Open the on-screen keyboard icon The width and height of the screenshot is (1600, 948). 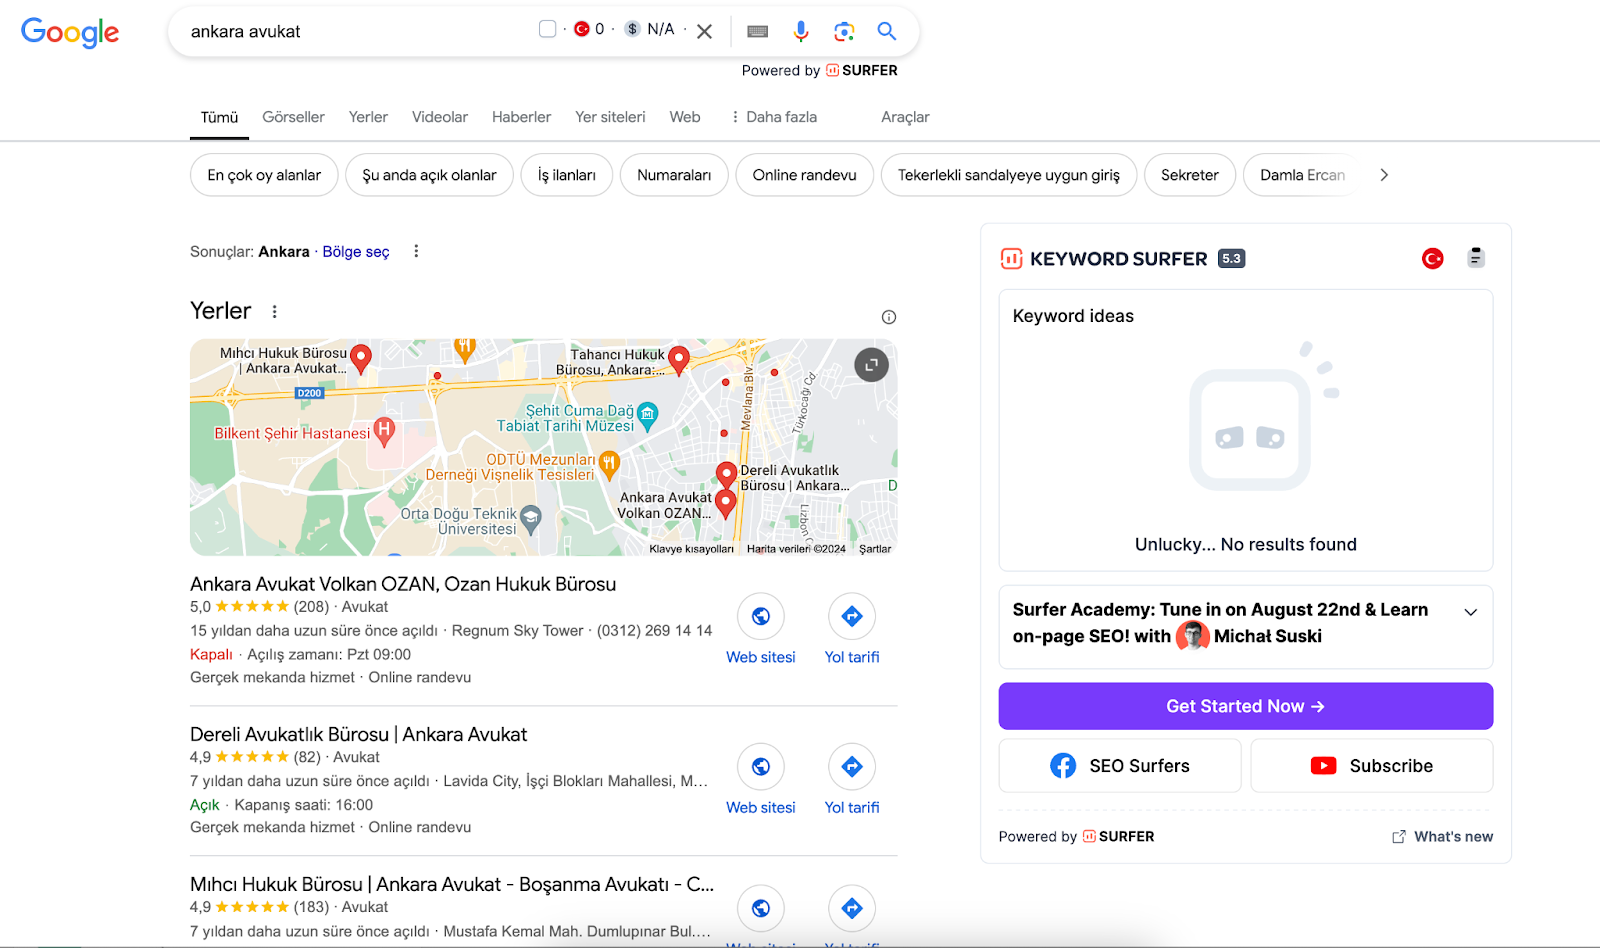click(x=758, y=31)
